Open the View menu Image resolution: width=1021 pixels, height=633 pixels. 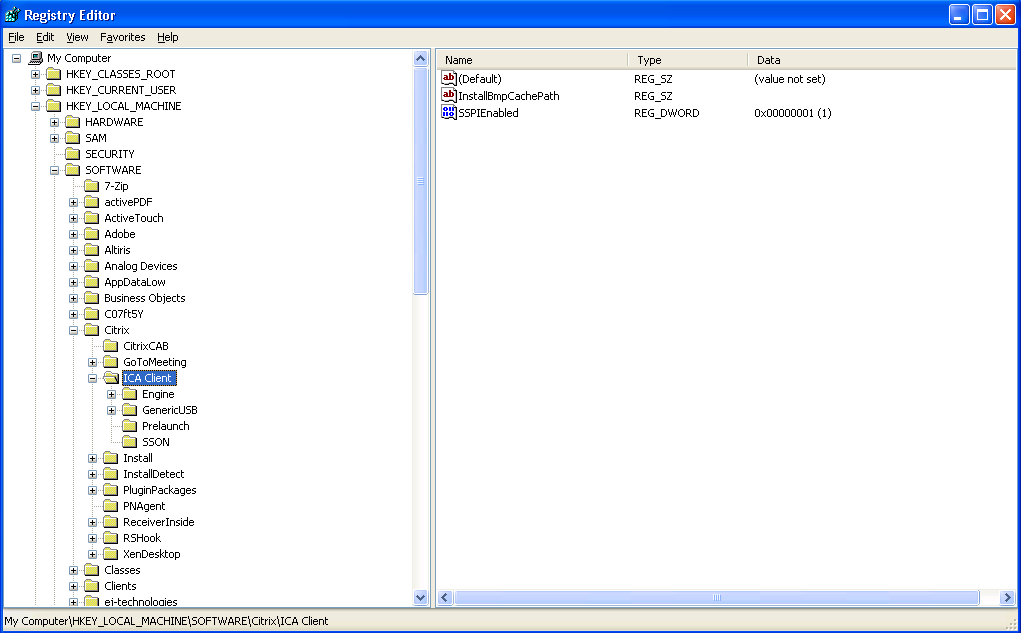pos(77,37)
